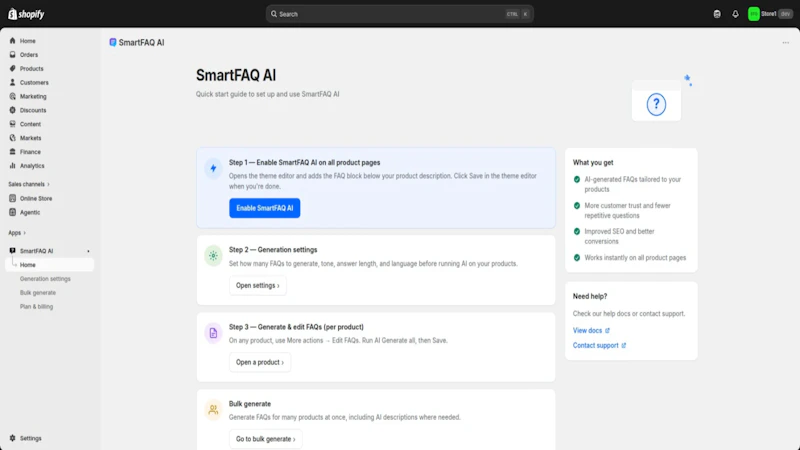Click the 'Need help?' heading
Screen dimensions: 800x450
(x=590, y=296)
